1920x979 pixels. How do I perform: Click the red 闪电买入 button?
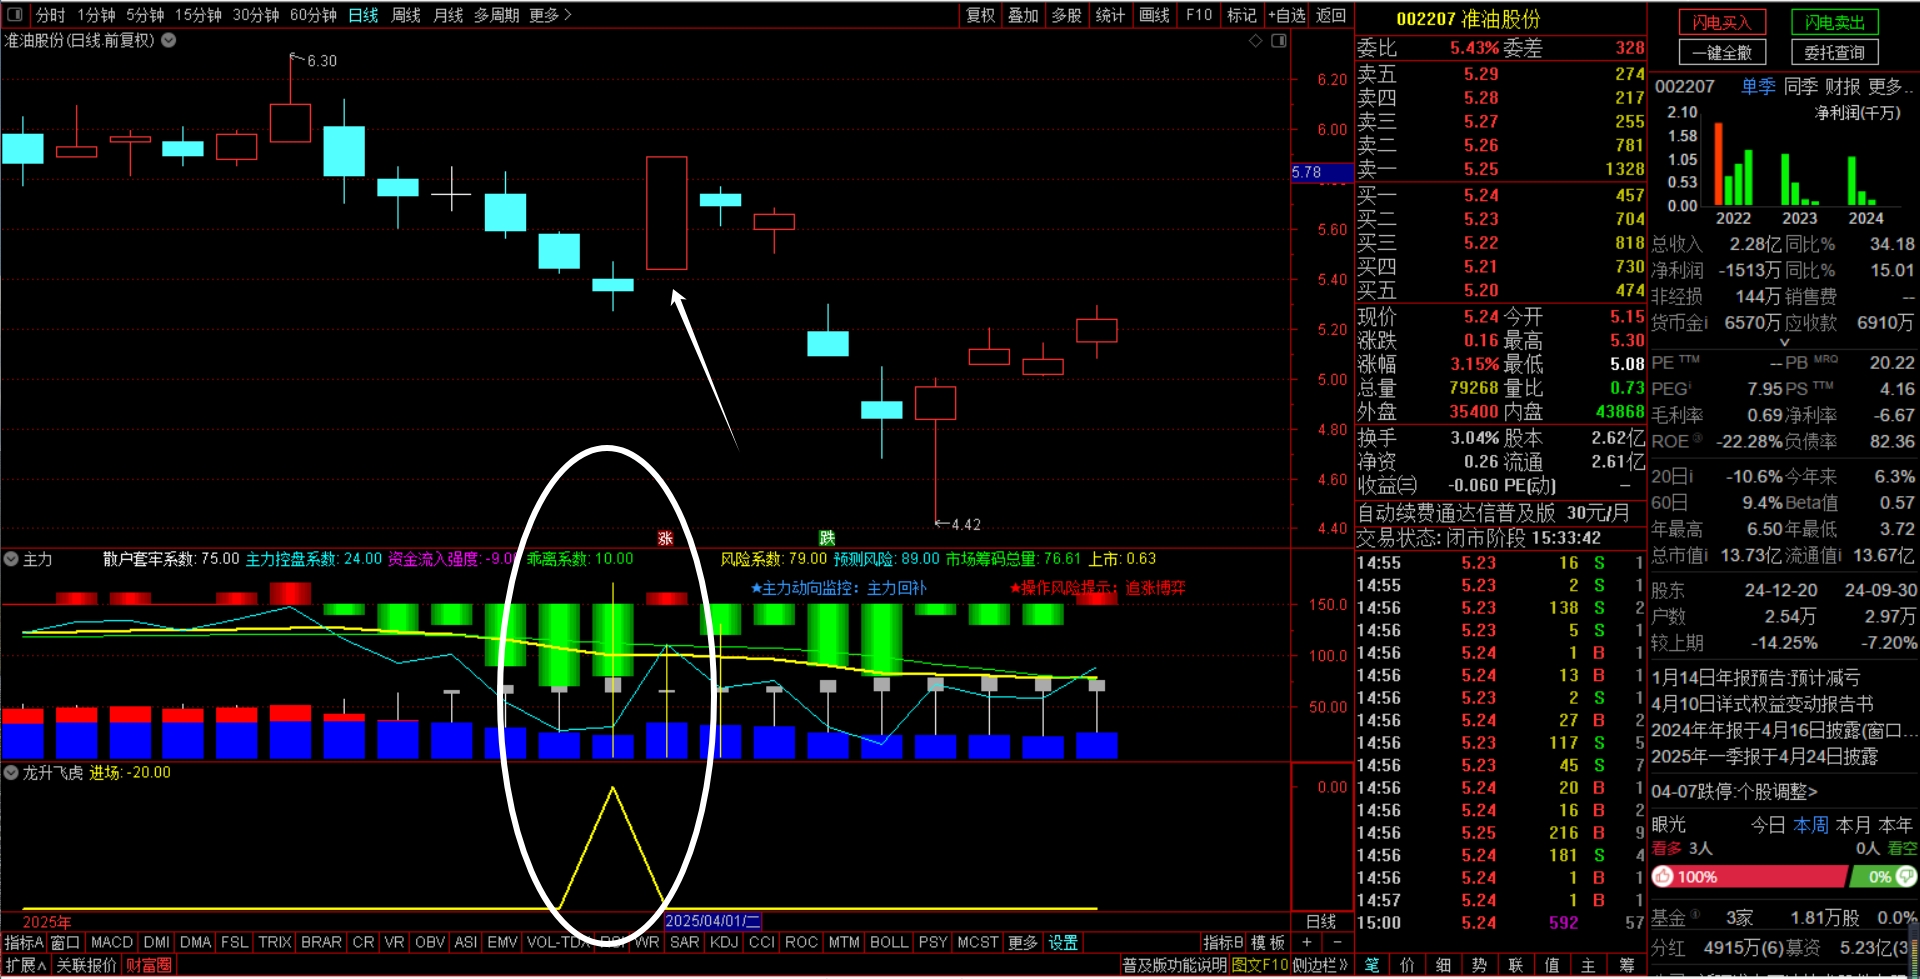(1722, 22)
